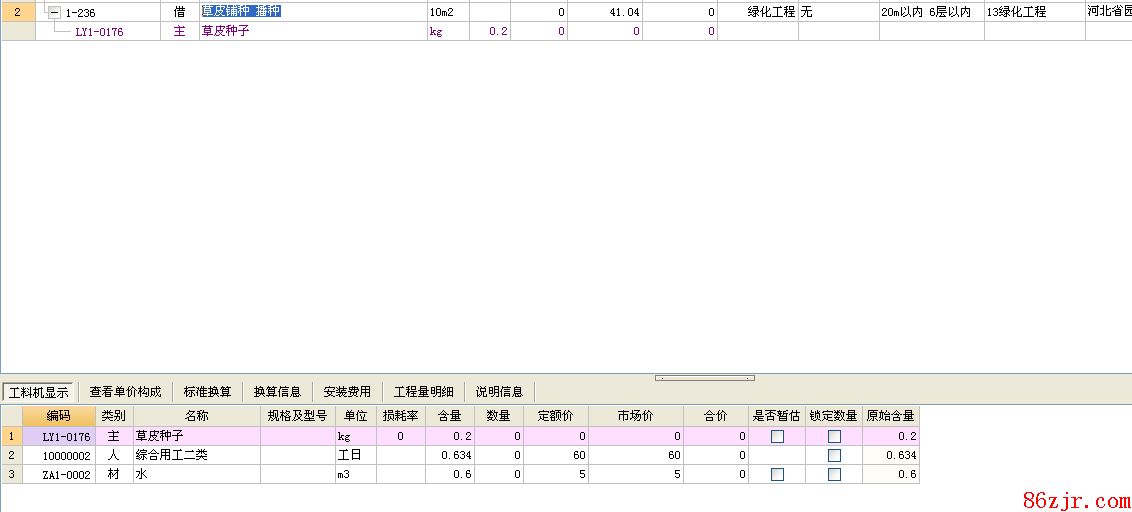
Task: Click the 编码 column header
Action: 59,416
